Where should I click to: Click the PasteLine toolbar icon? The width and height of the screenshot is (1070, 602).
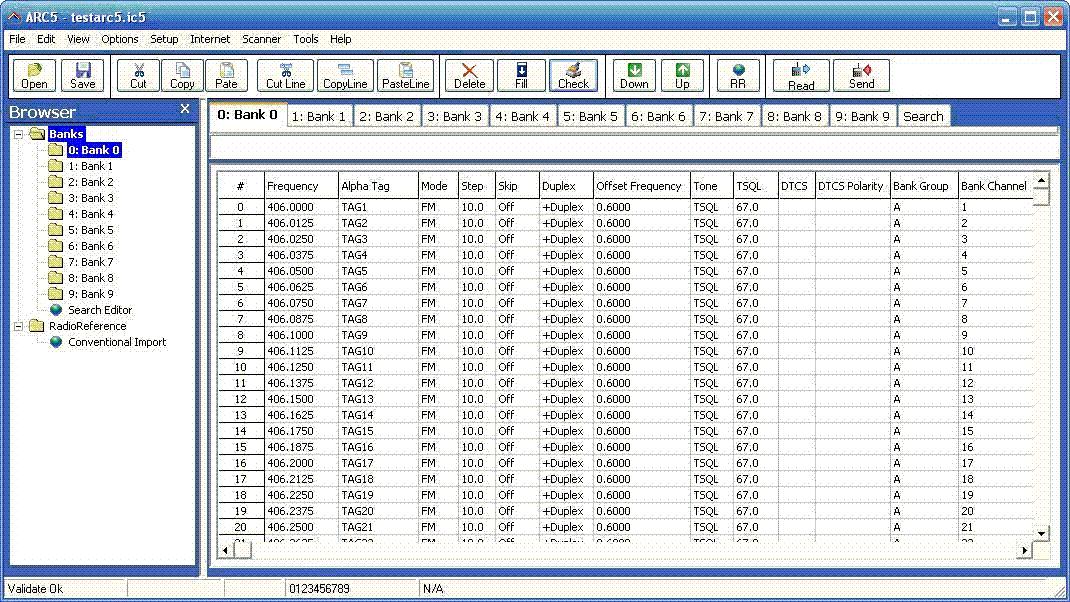405,75
